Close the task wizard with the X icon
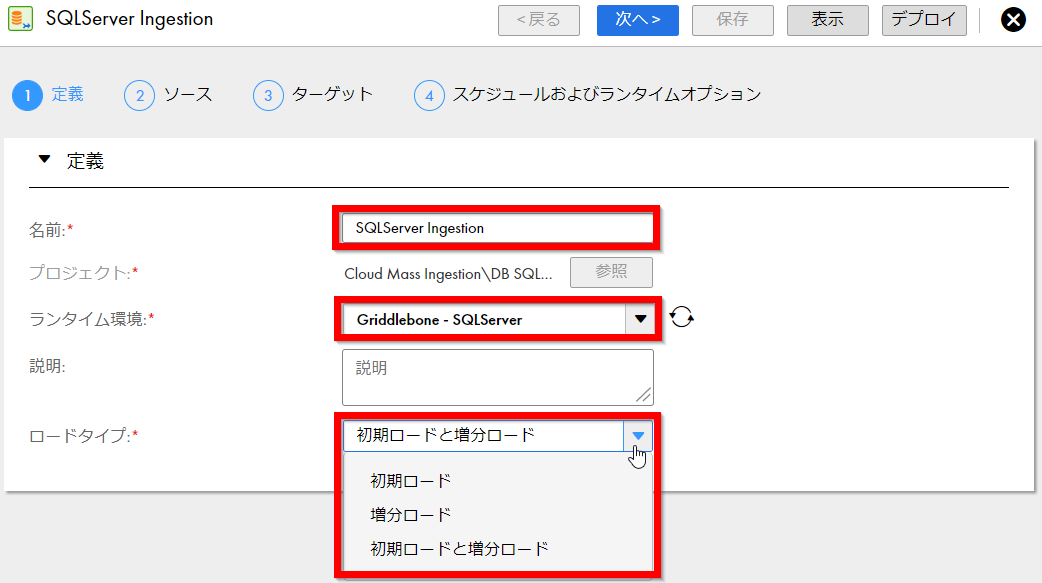 [x=1013, y=20]
